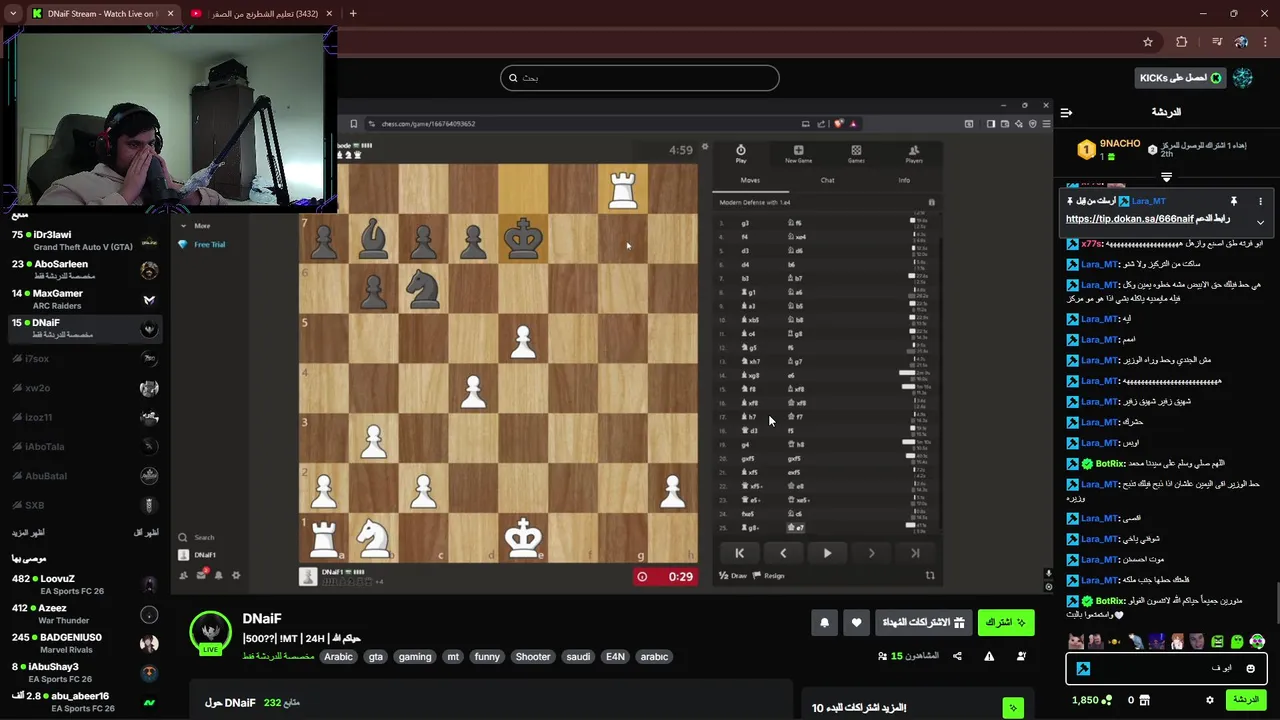The image size is (1280, 720).
Task: Send chat with green الدردشة button
Action: (1246, 700)
